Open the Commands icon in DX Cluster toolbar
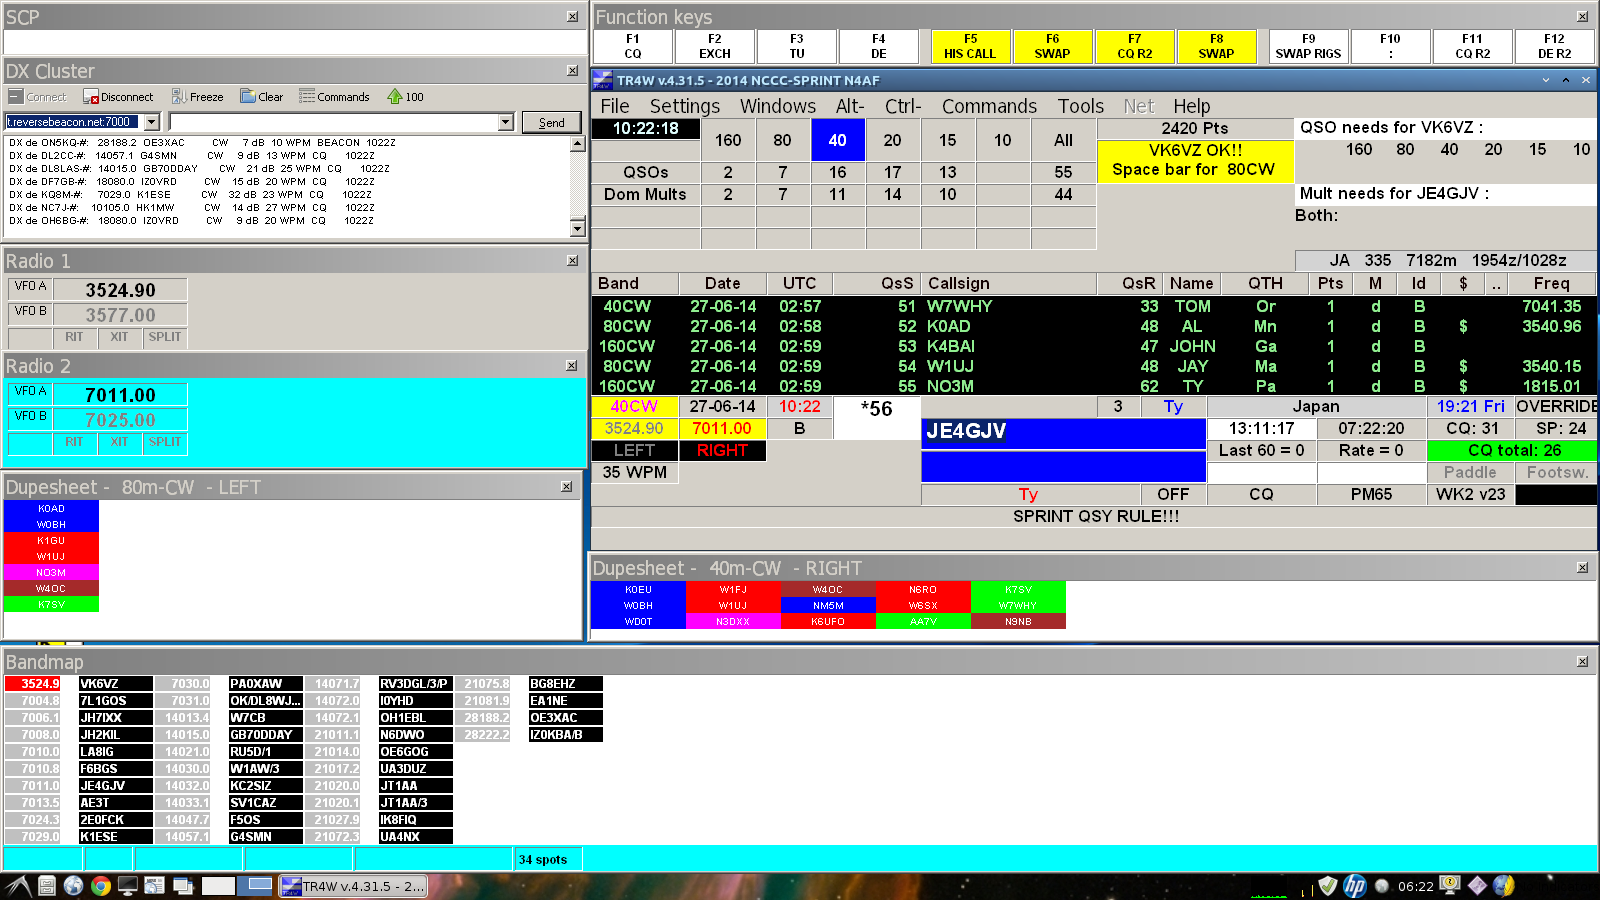Image resolution: width=1600 pixels, height=900 pixels. click(x=307, y=97)
